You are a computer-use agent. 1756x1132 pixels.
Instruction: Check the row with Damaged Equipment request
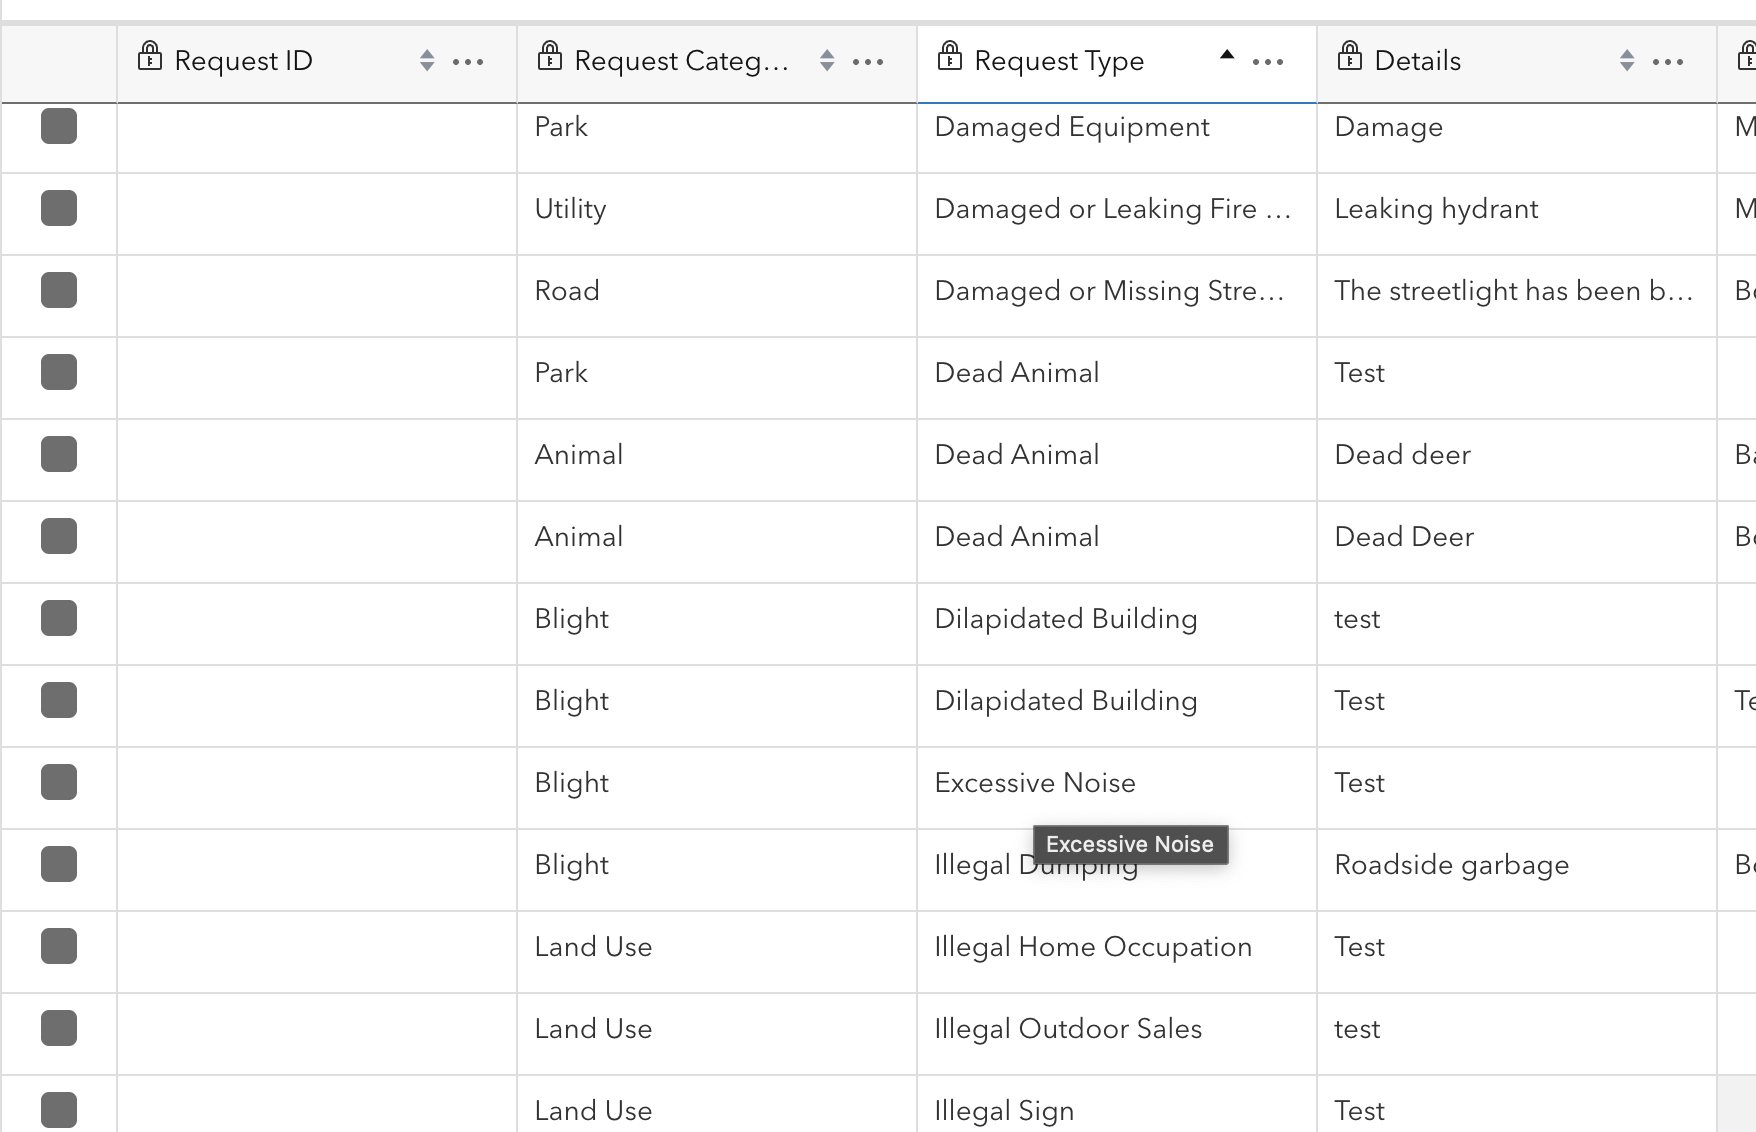pos(59,126)
